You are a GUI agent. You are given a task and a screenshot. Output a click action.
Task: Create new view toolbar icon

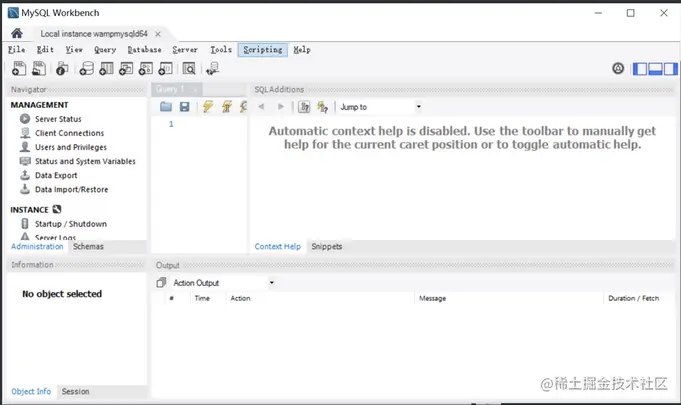click(x=126, y=69)
